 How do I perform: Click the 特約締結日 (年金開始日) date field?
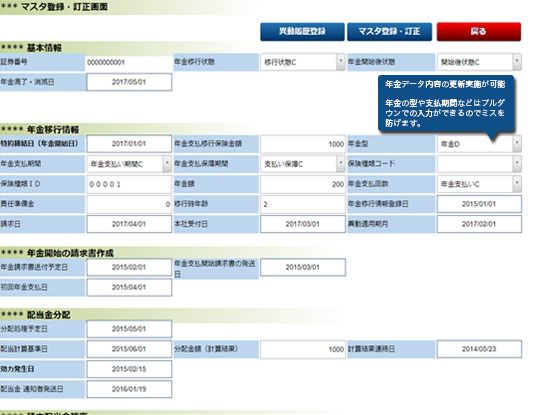[x=129, y=144]
